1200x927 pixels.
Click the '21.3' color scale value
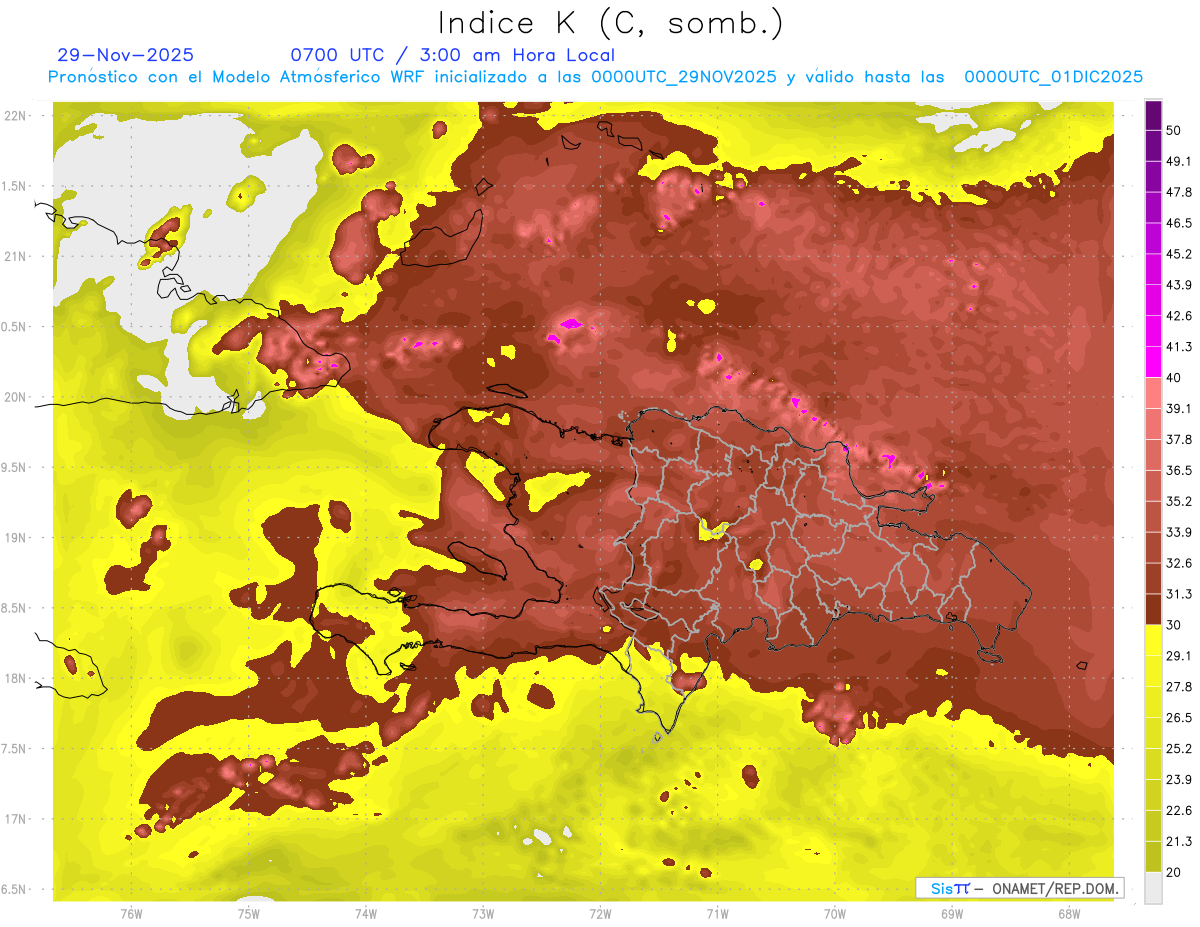[1179, 841]
